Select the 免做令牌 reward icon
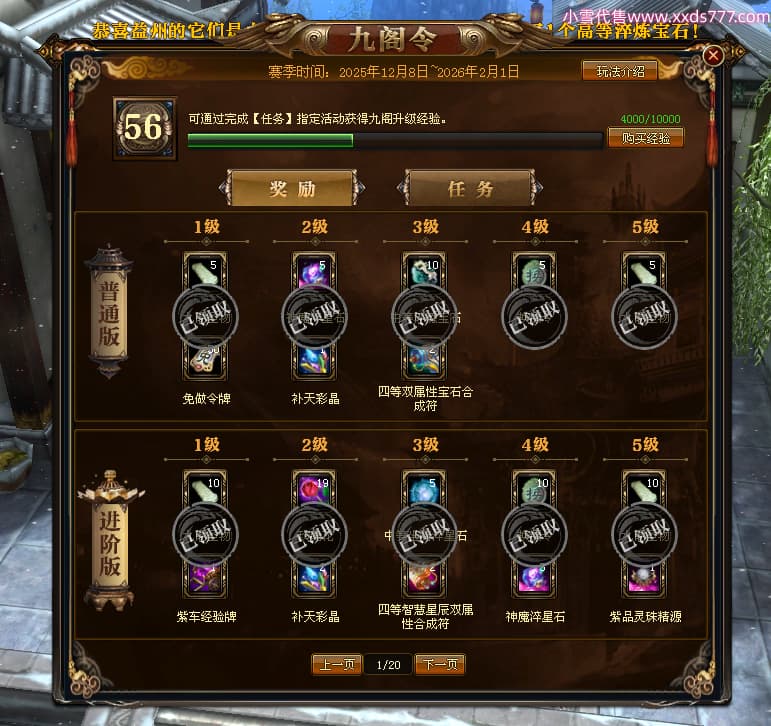Image resolution: width=771 pixels, height=726 pixels. click(205, 363)
